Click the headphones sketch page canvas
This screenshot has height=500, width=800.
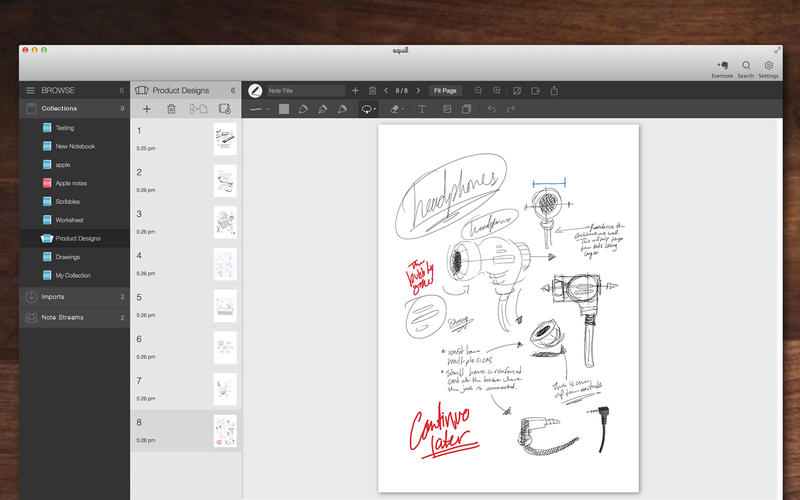(508, 308)
